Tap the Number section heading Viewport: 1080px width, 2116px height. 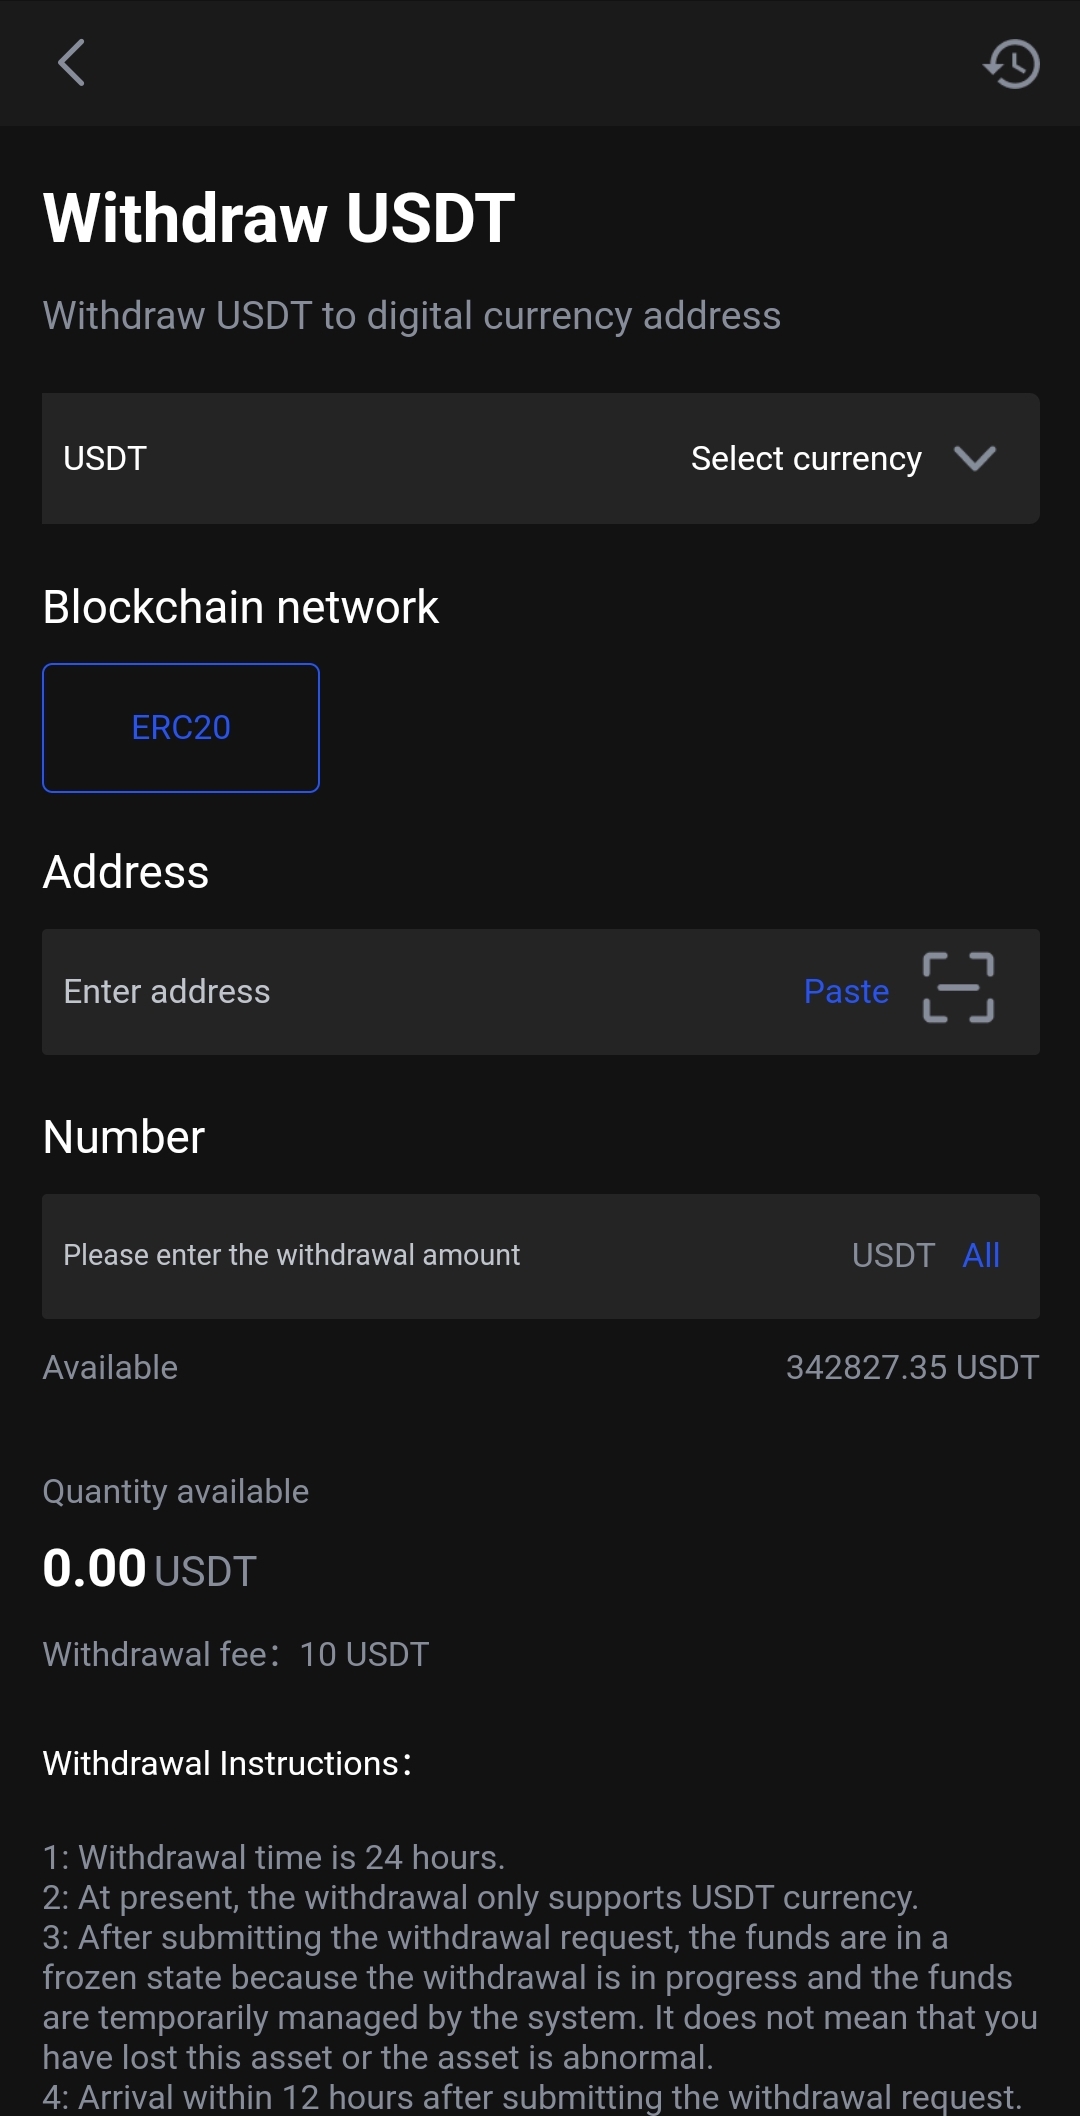[x=124, y=1137]
